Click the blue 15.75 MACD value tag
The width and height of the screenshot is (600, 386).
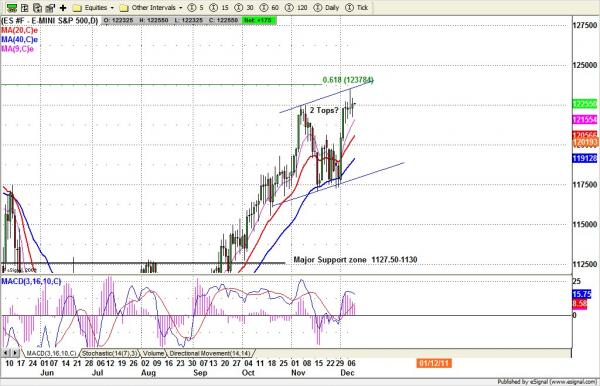point(582,294)
